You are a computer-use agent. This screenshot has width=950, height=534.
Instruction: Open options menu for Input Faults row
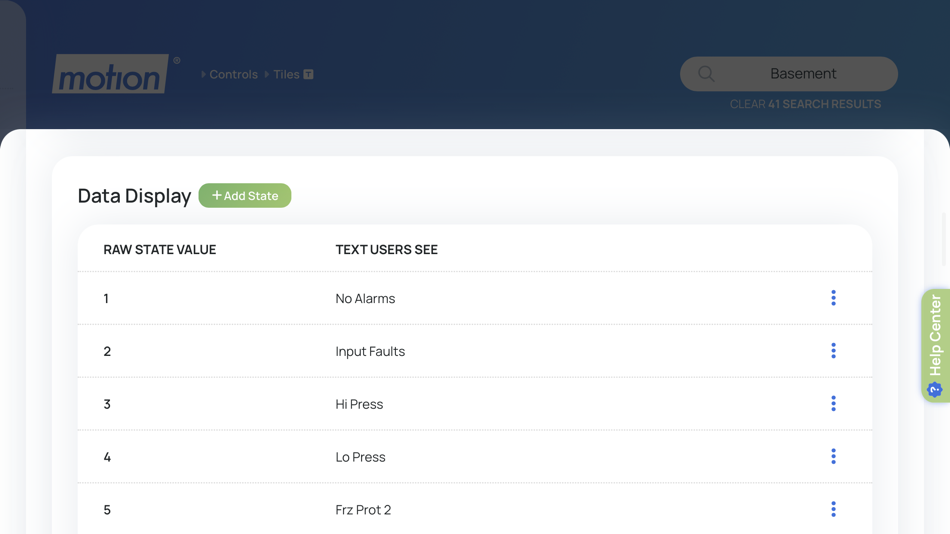(834, 350)
